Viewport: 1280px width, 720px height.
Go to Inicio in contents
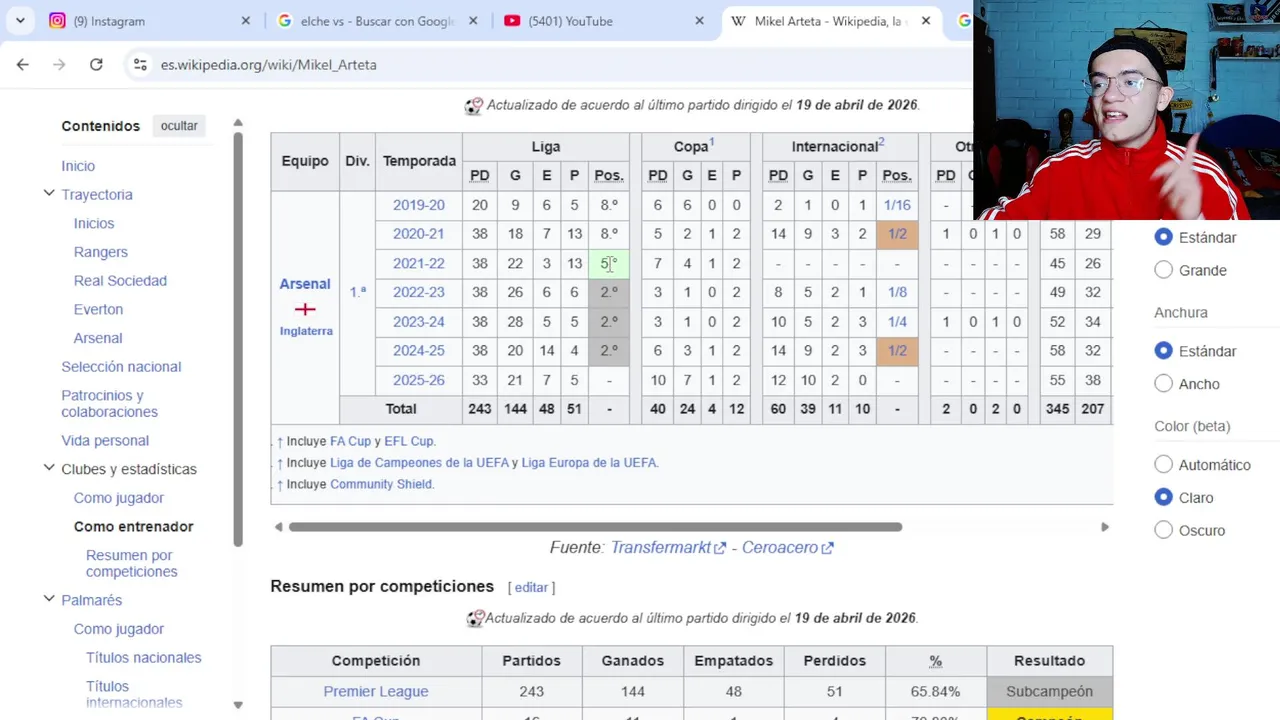tap(78, 166)
